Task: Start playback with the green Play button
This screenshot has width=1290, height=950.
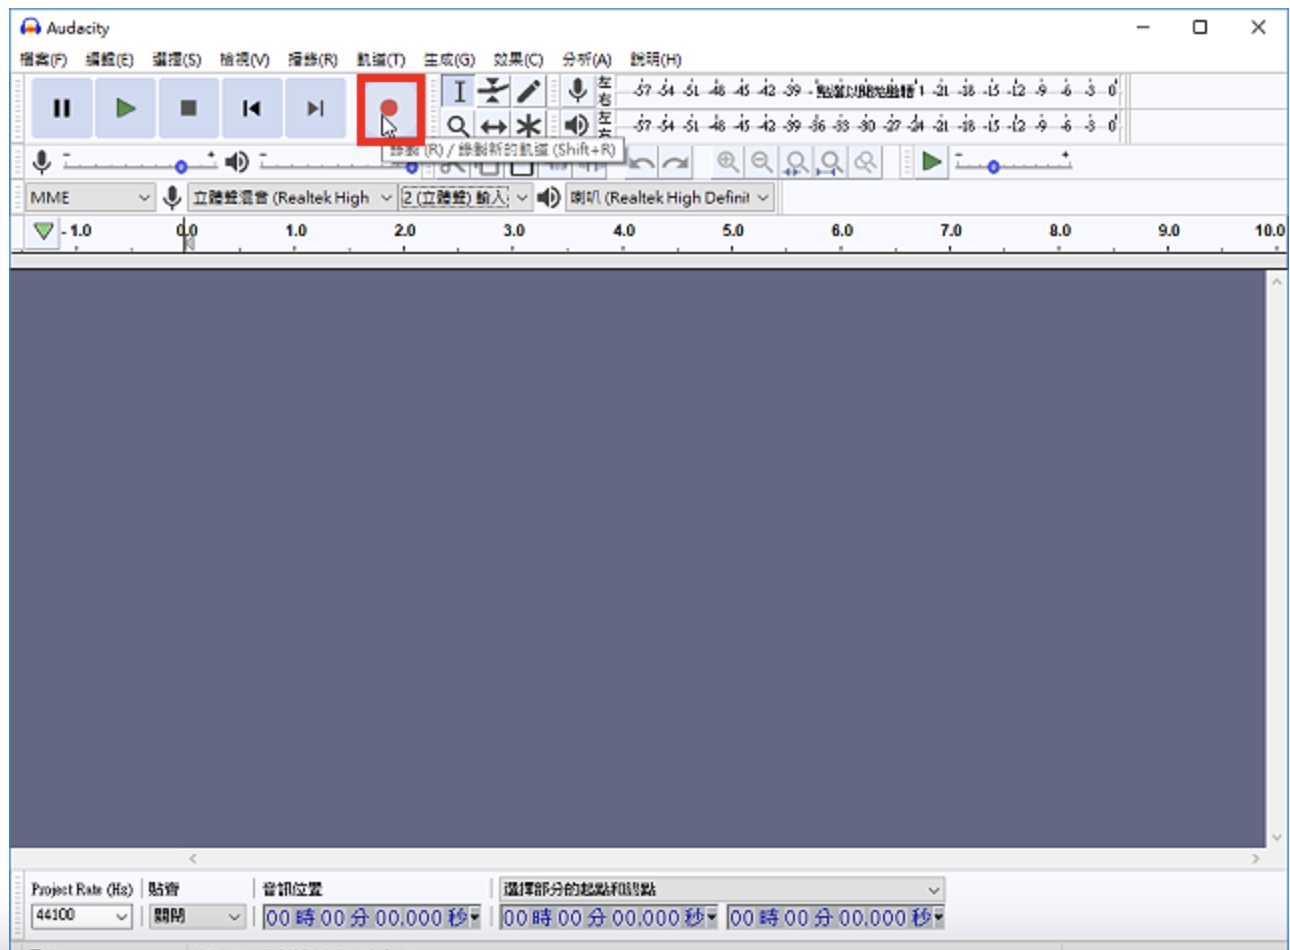Action: click(125, 108)
